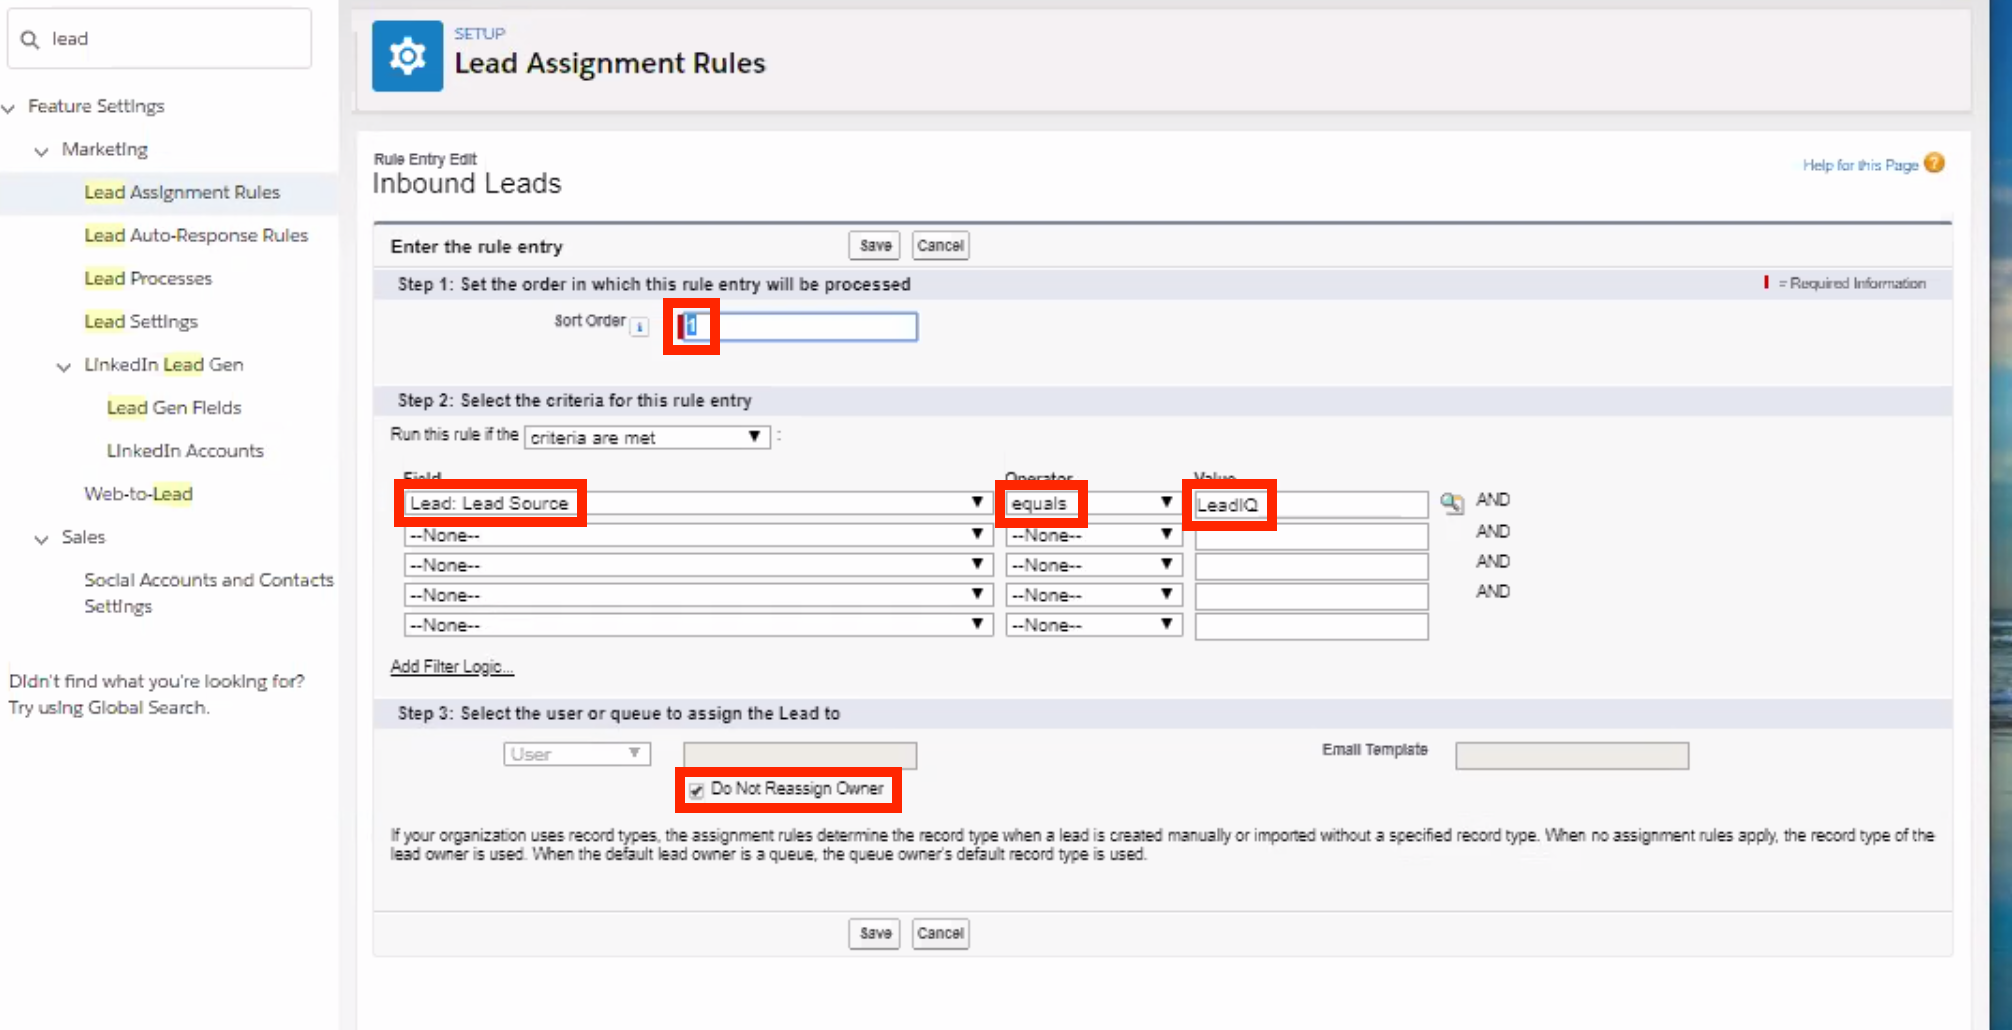
Task: Click the Sort Order info icon
Action: [639, 326]
